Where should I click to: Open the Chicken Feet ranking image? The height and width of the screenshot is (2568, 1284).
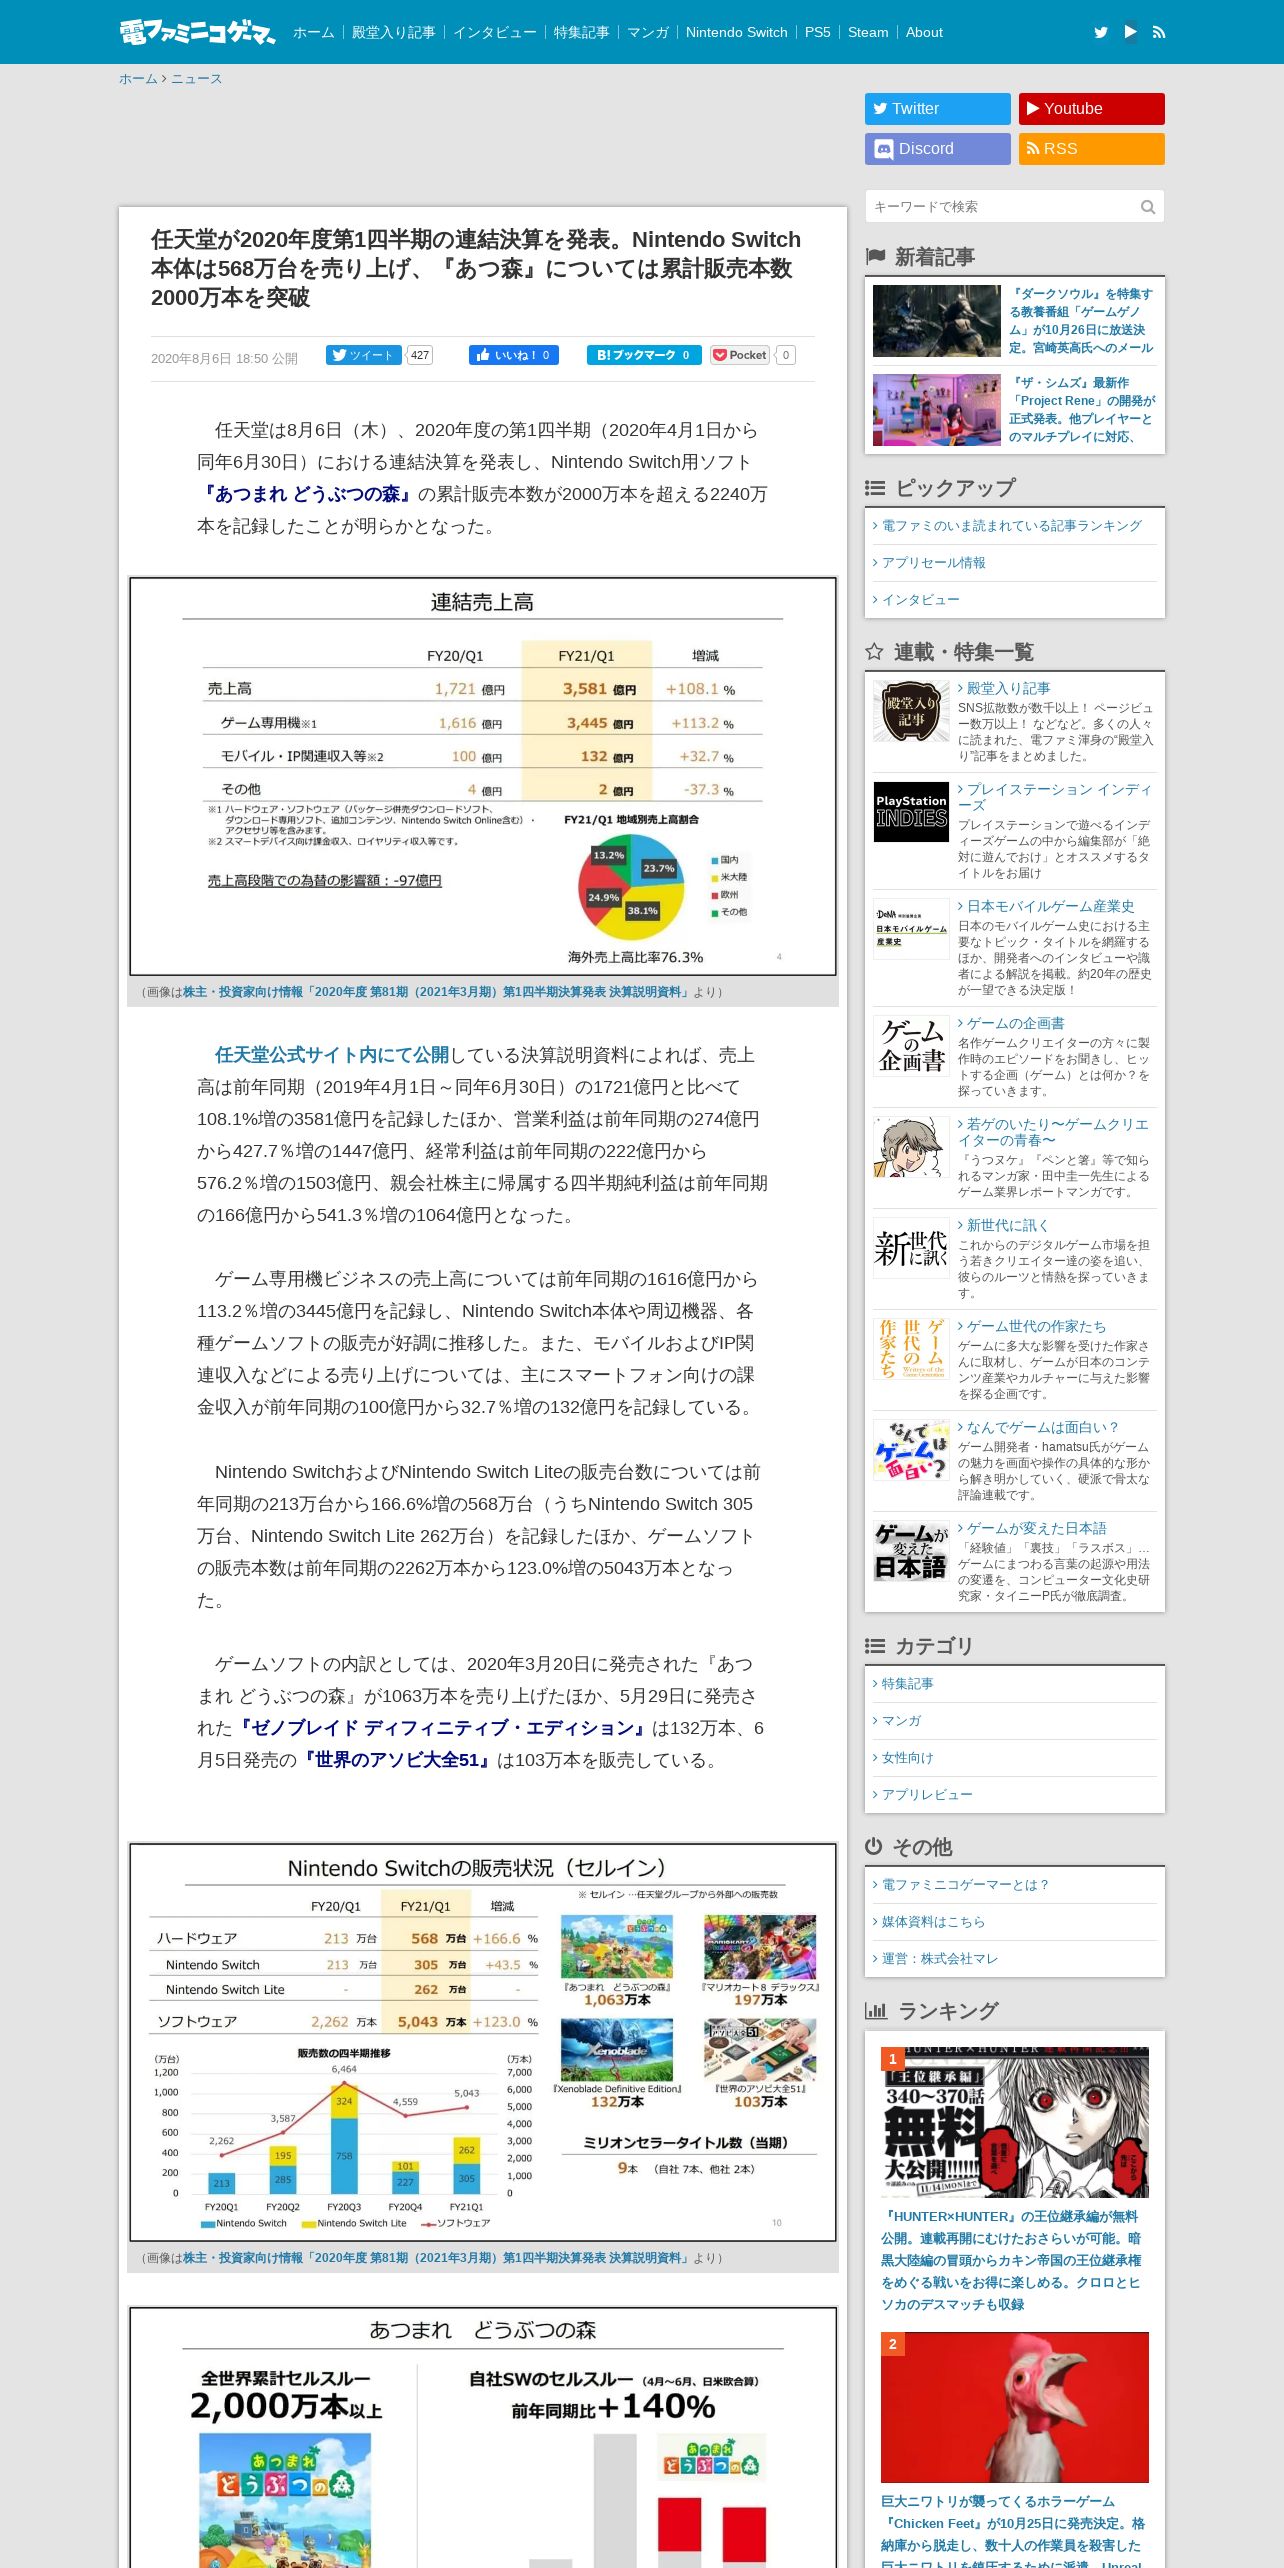(1014, 2407)
